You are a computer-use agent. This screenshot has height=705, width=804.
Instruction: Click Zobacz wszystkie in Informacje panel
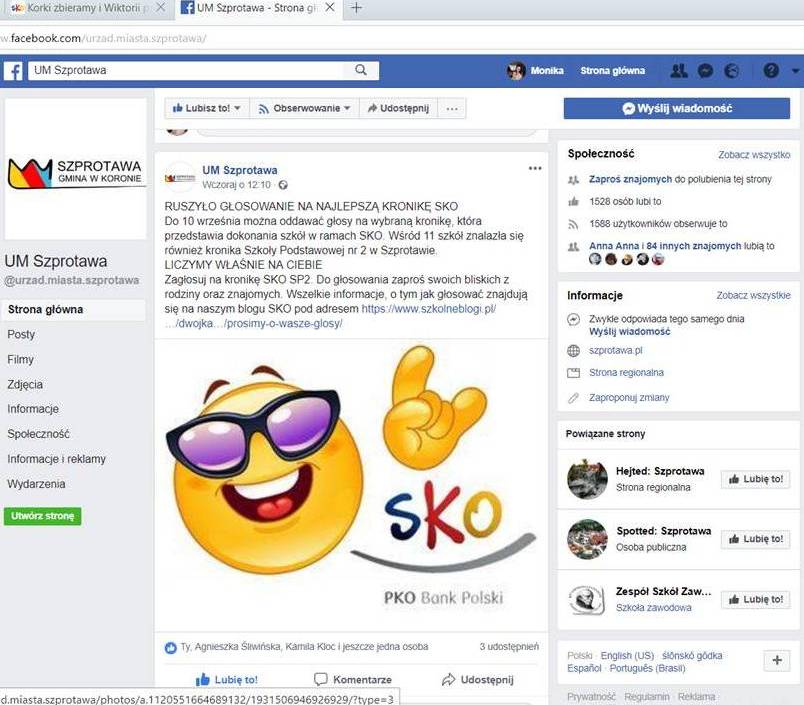click(x=753, y=295)
